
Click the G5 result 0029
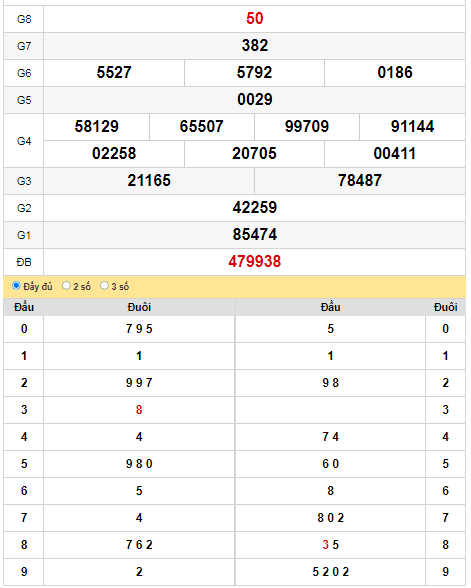[x=255, y=99]
